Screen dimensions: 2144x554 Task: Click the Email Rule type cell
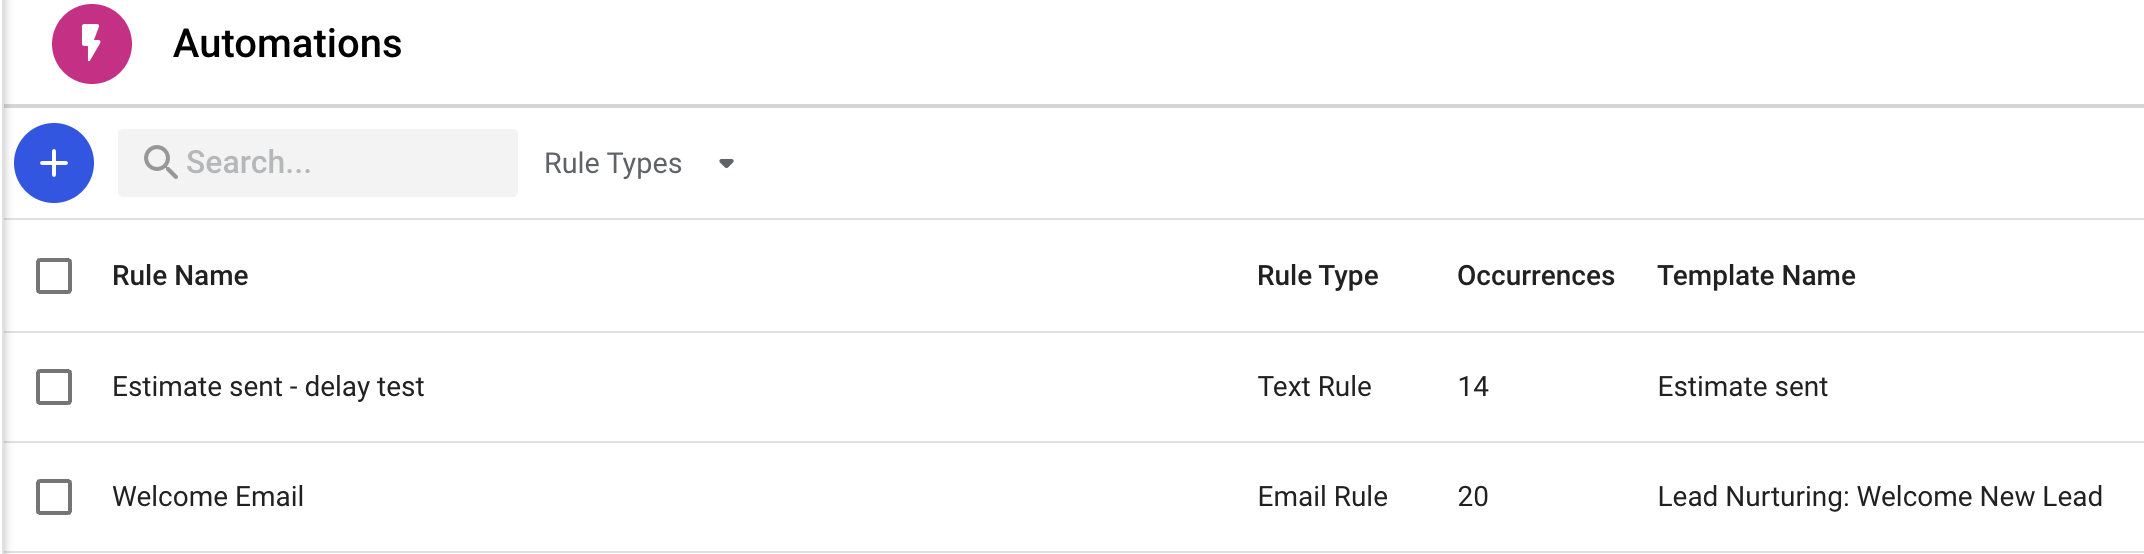point(1322,497)
